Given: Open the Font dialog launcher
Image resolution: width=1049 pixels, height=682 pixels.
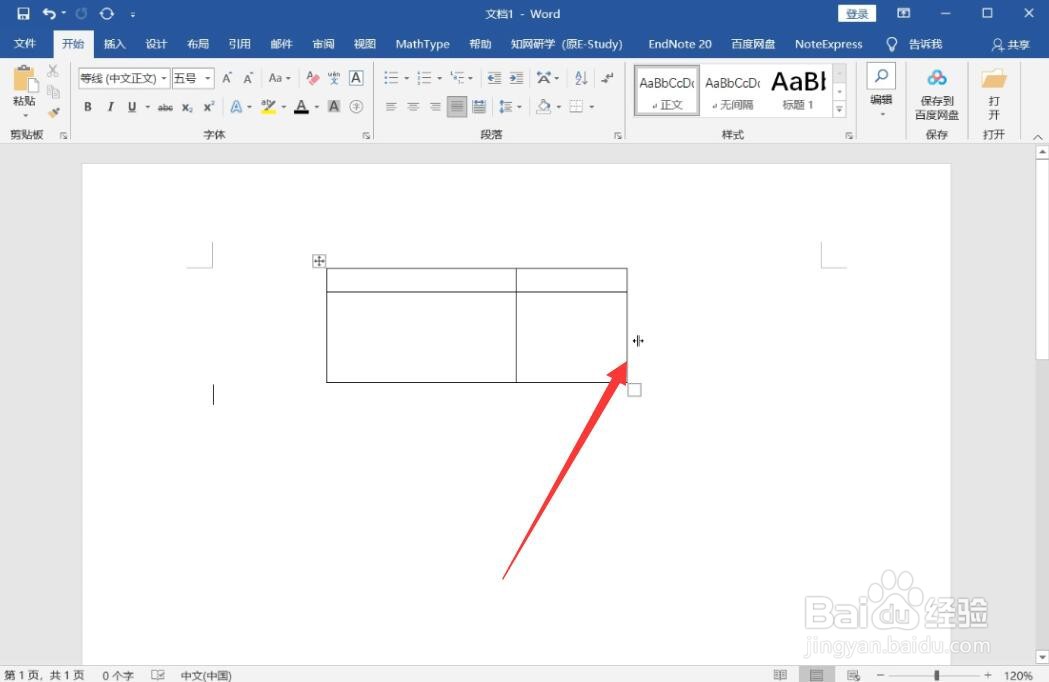Looking at the screenshot, I should pyautogui.click(x=366, y=135).
